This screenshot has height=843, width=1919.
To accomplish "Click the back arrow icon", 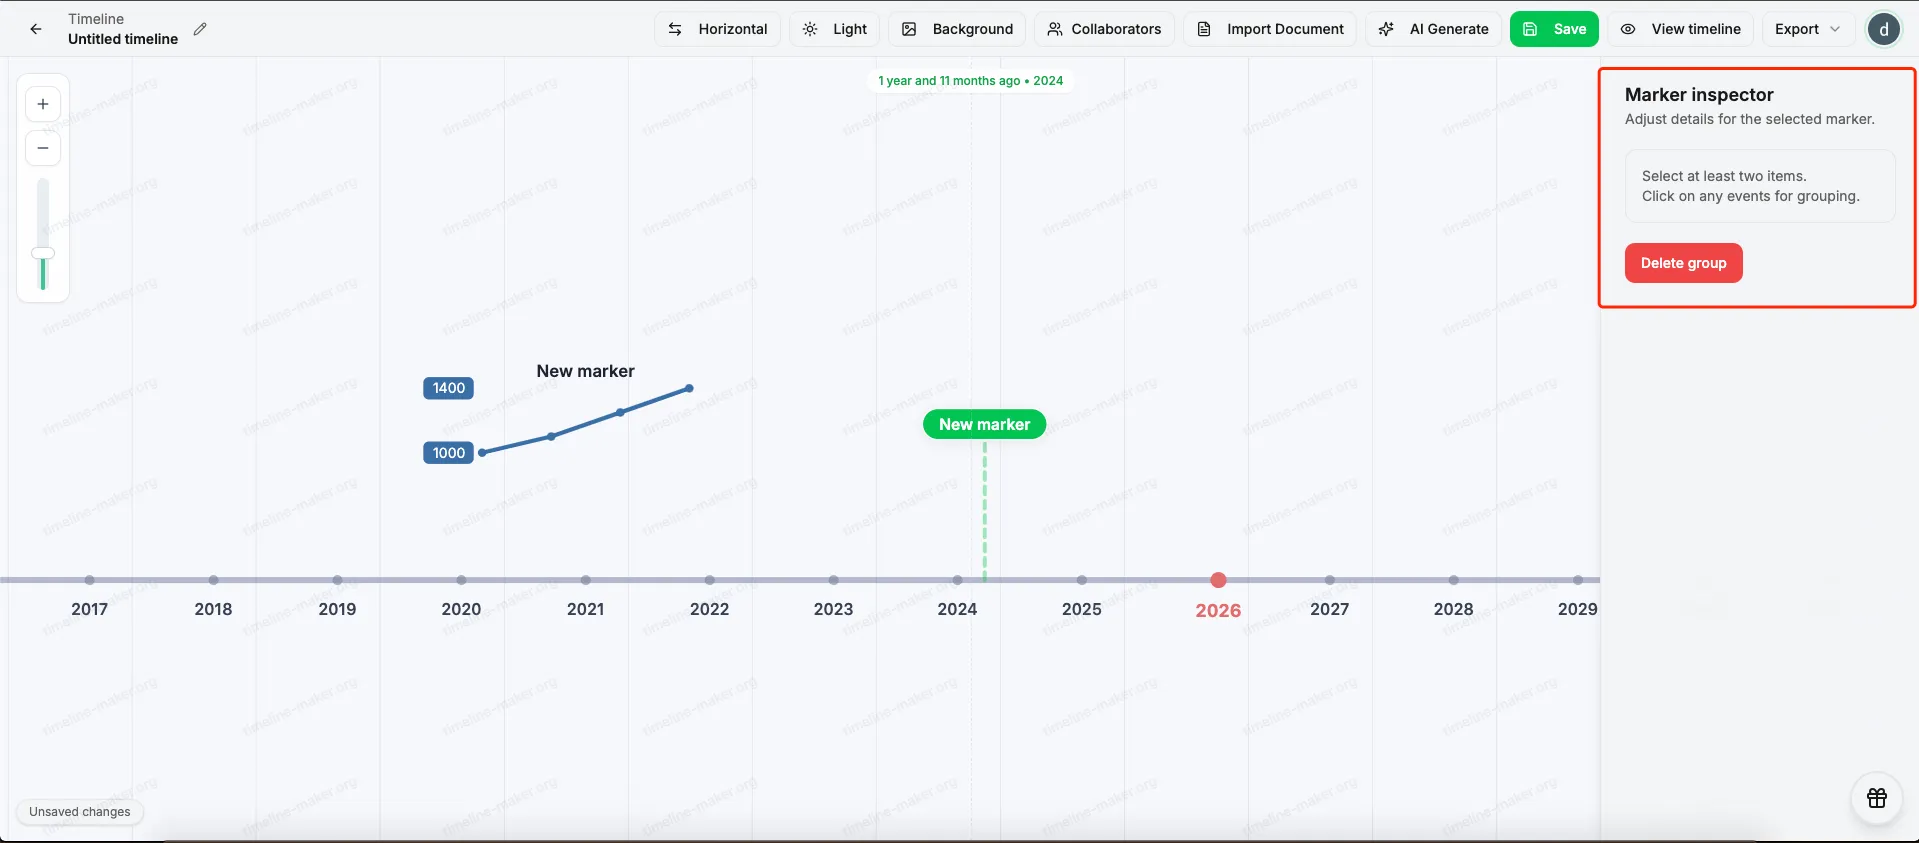I will tap(36, 29).
